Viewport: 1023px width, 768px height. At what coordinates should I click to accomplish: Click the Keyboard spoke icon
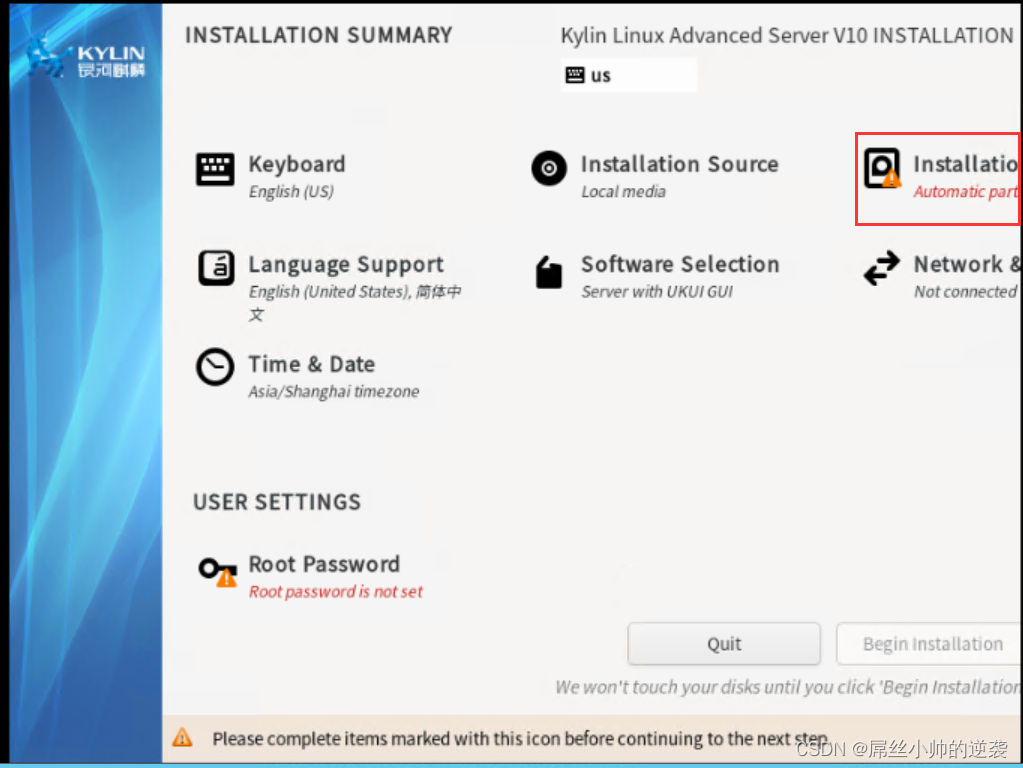[x=215, y=169]
